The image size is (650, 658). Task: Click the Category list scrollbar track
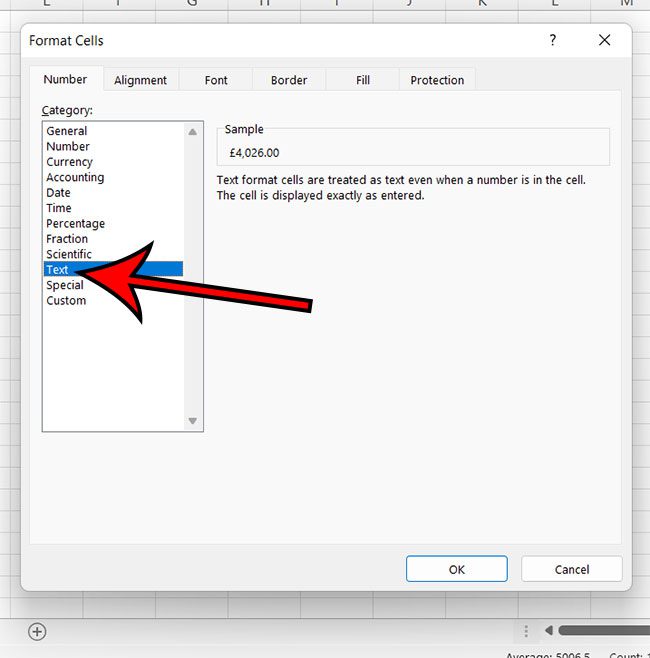193,276
